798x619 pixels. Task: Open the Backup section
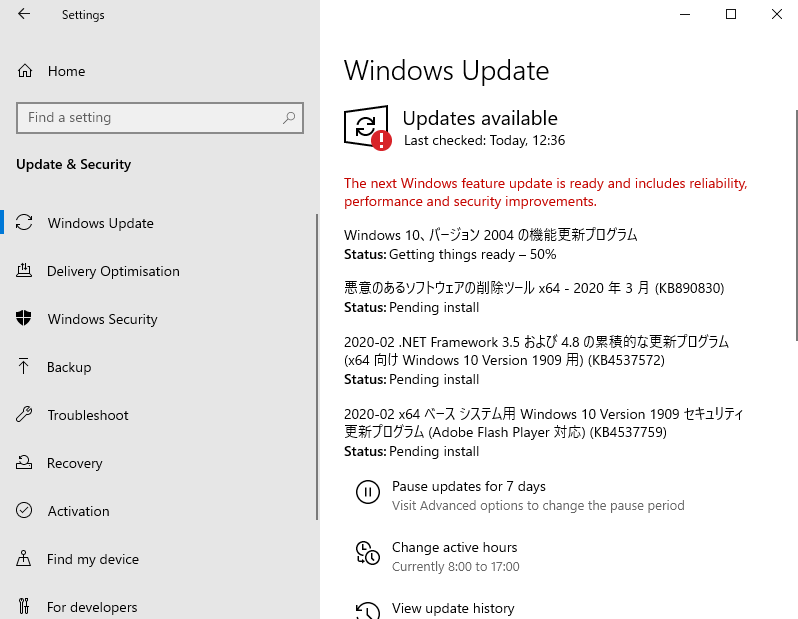pyautogui.click(x=69, y=367)
